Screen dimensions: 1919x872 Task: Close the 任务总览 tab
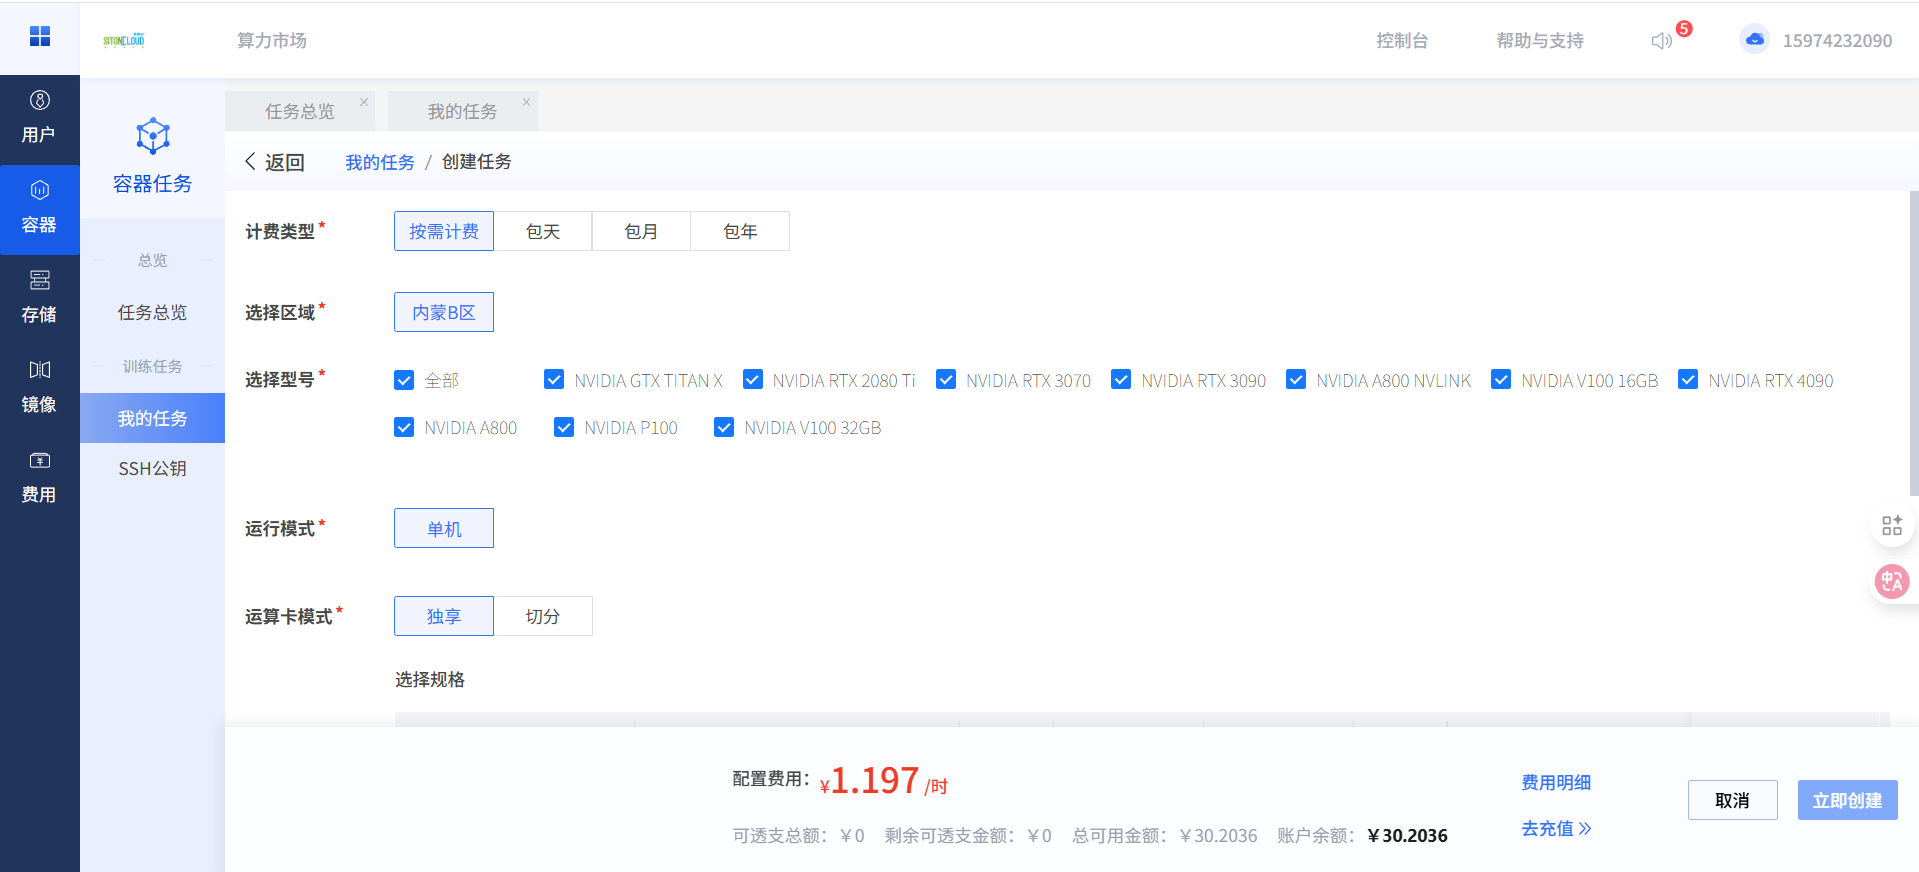364,102
